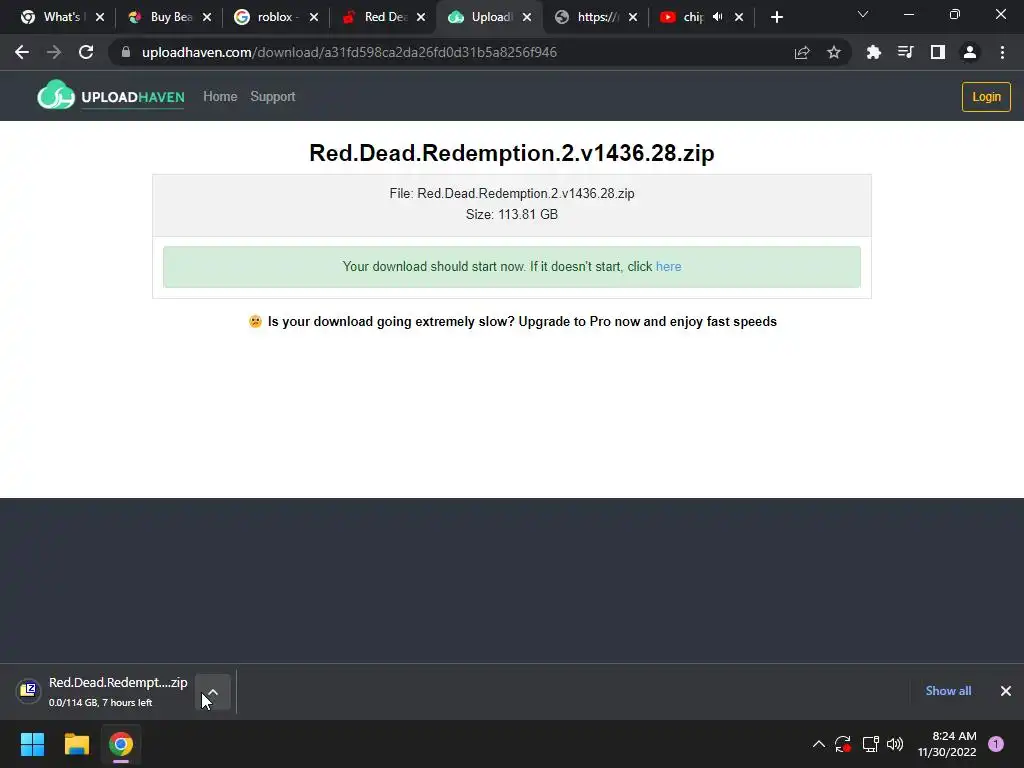Screen dimensions: 1024x768
Task: Close the What's tab
Action: 100,17
